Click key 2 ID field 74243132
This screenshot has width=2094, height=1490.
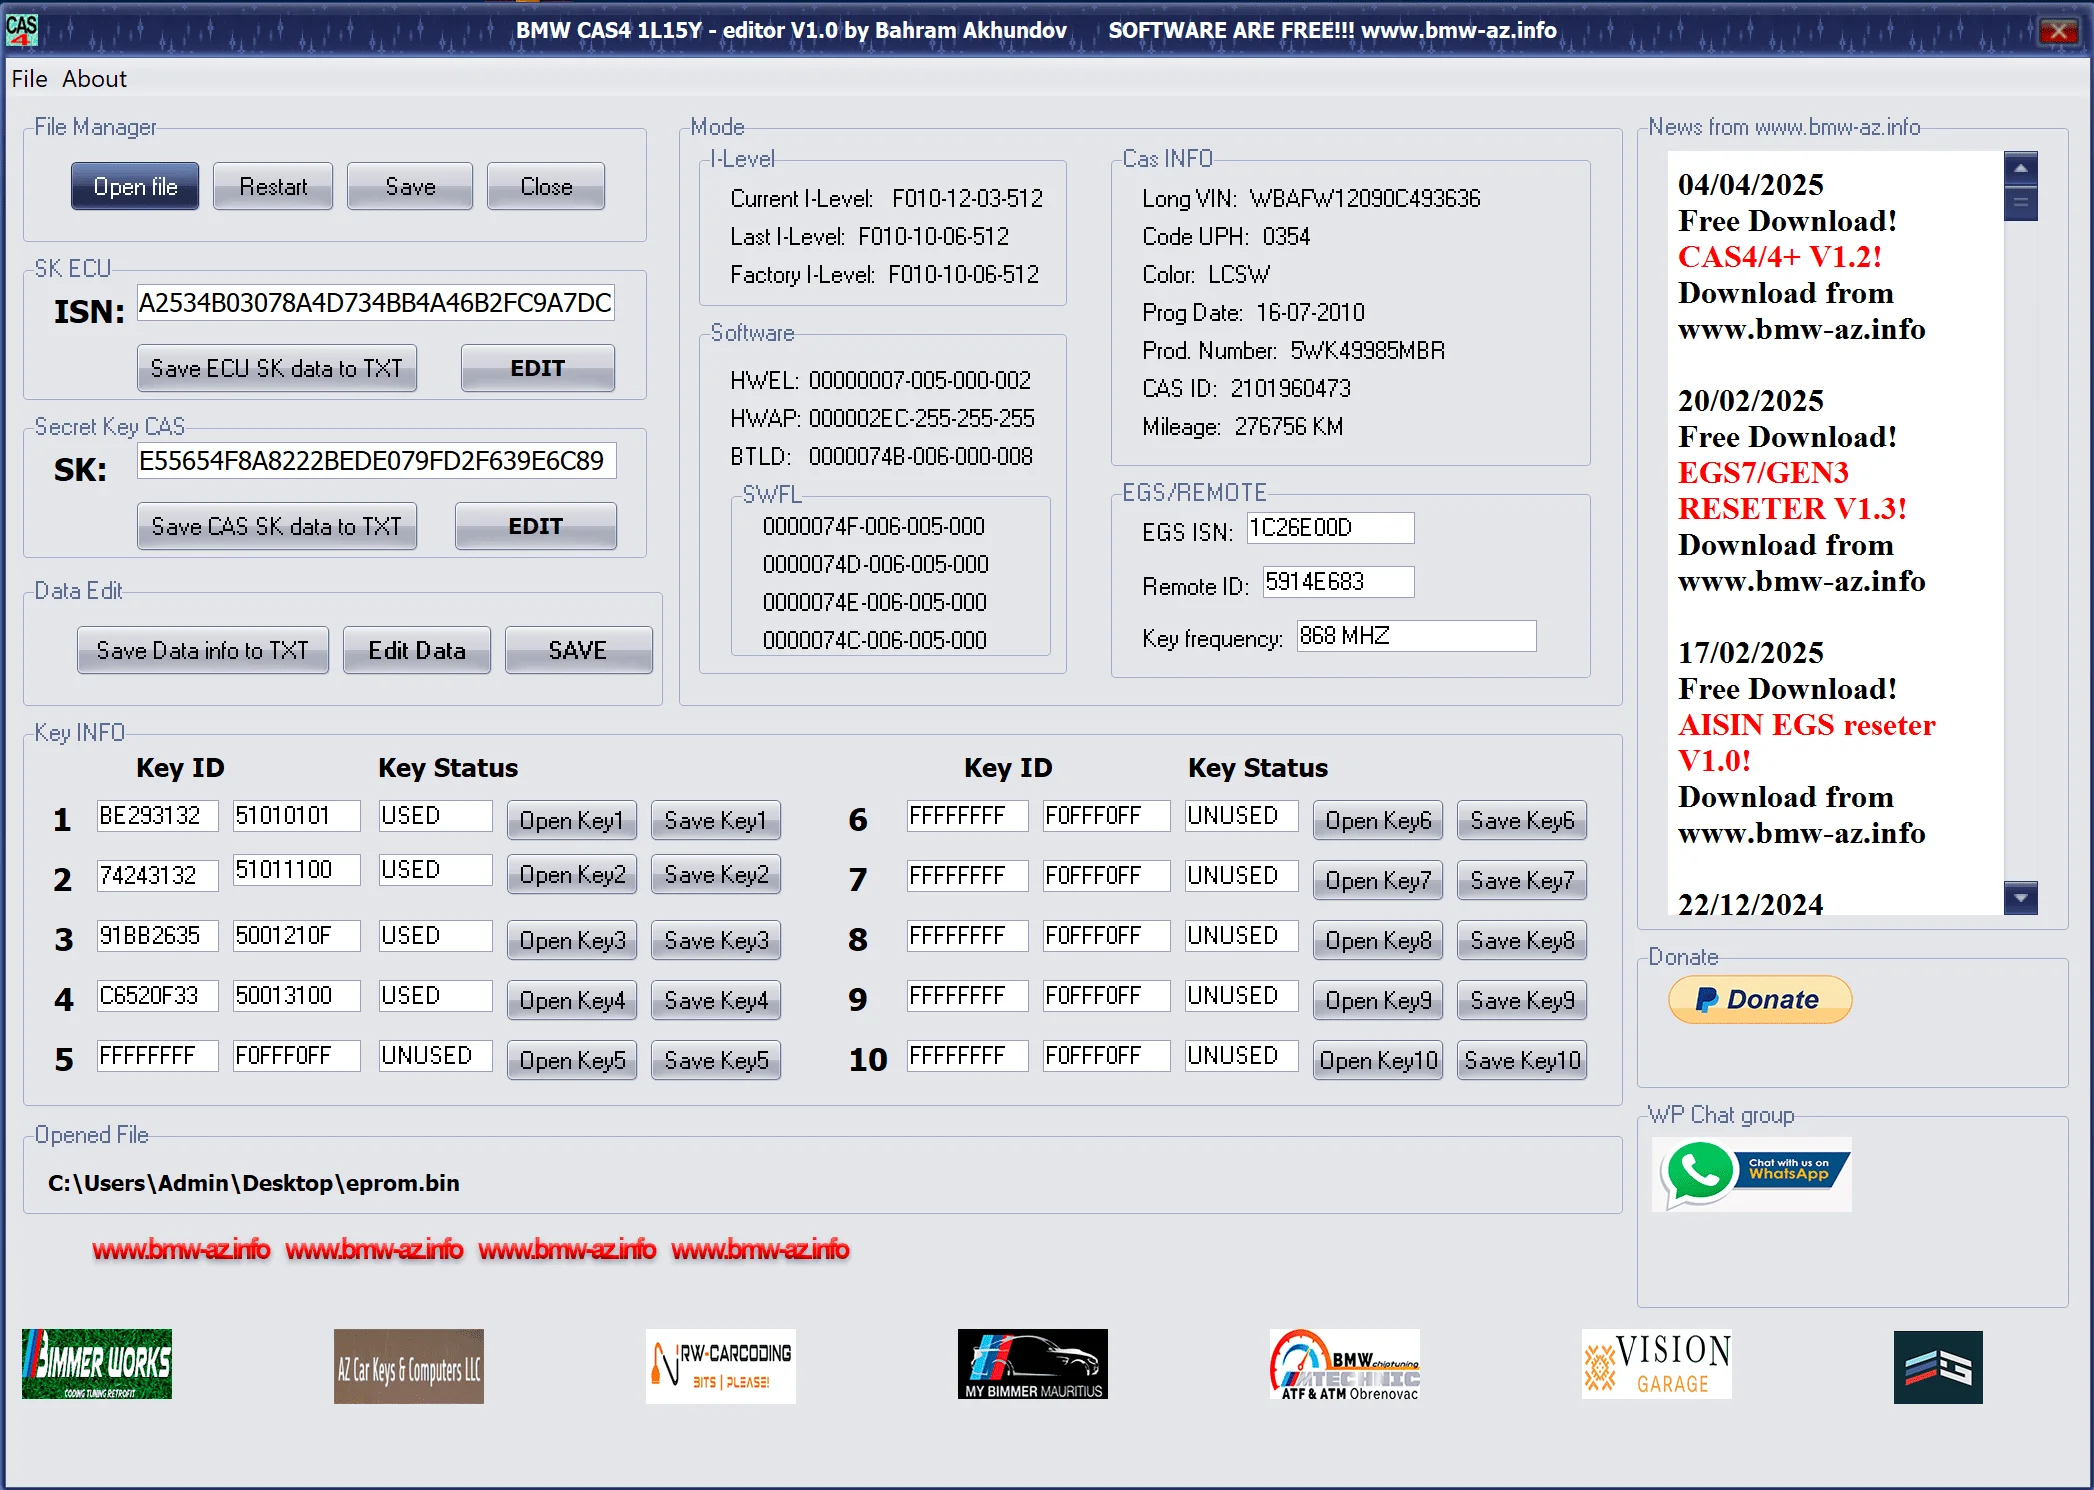(157, 876)
